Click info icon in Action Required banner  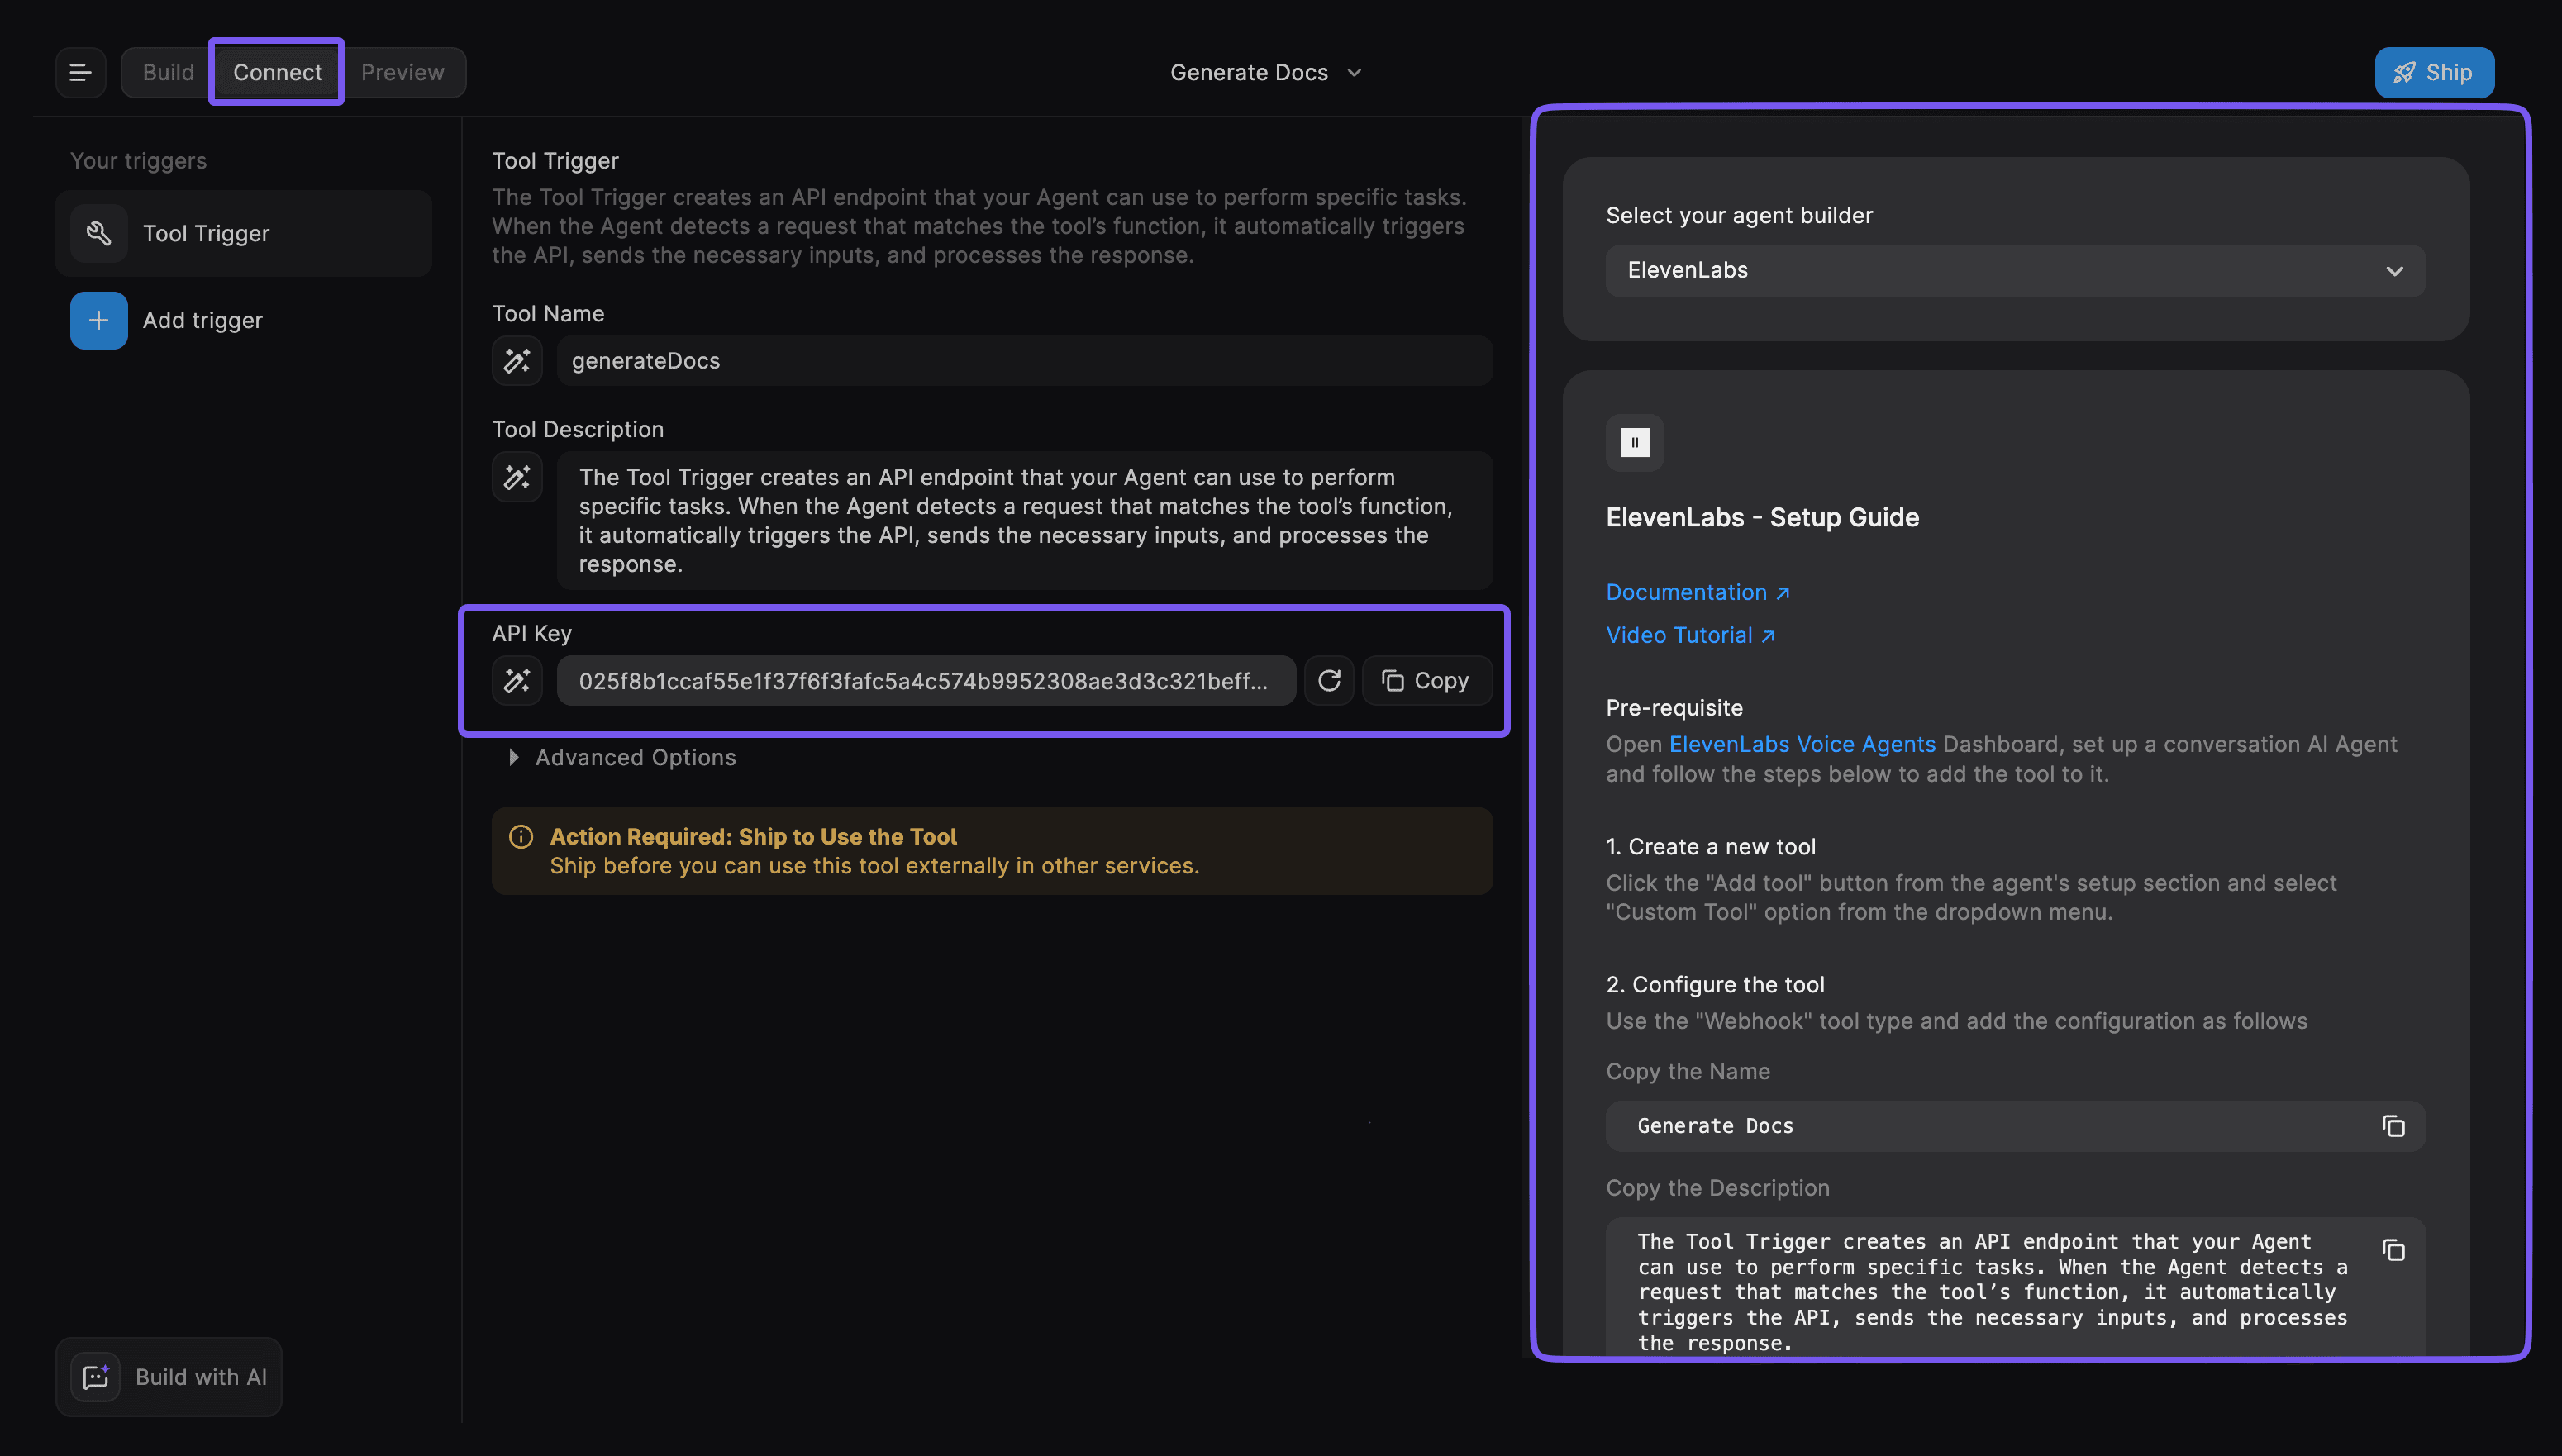521,836
